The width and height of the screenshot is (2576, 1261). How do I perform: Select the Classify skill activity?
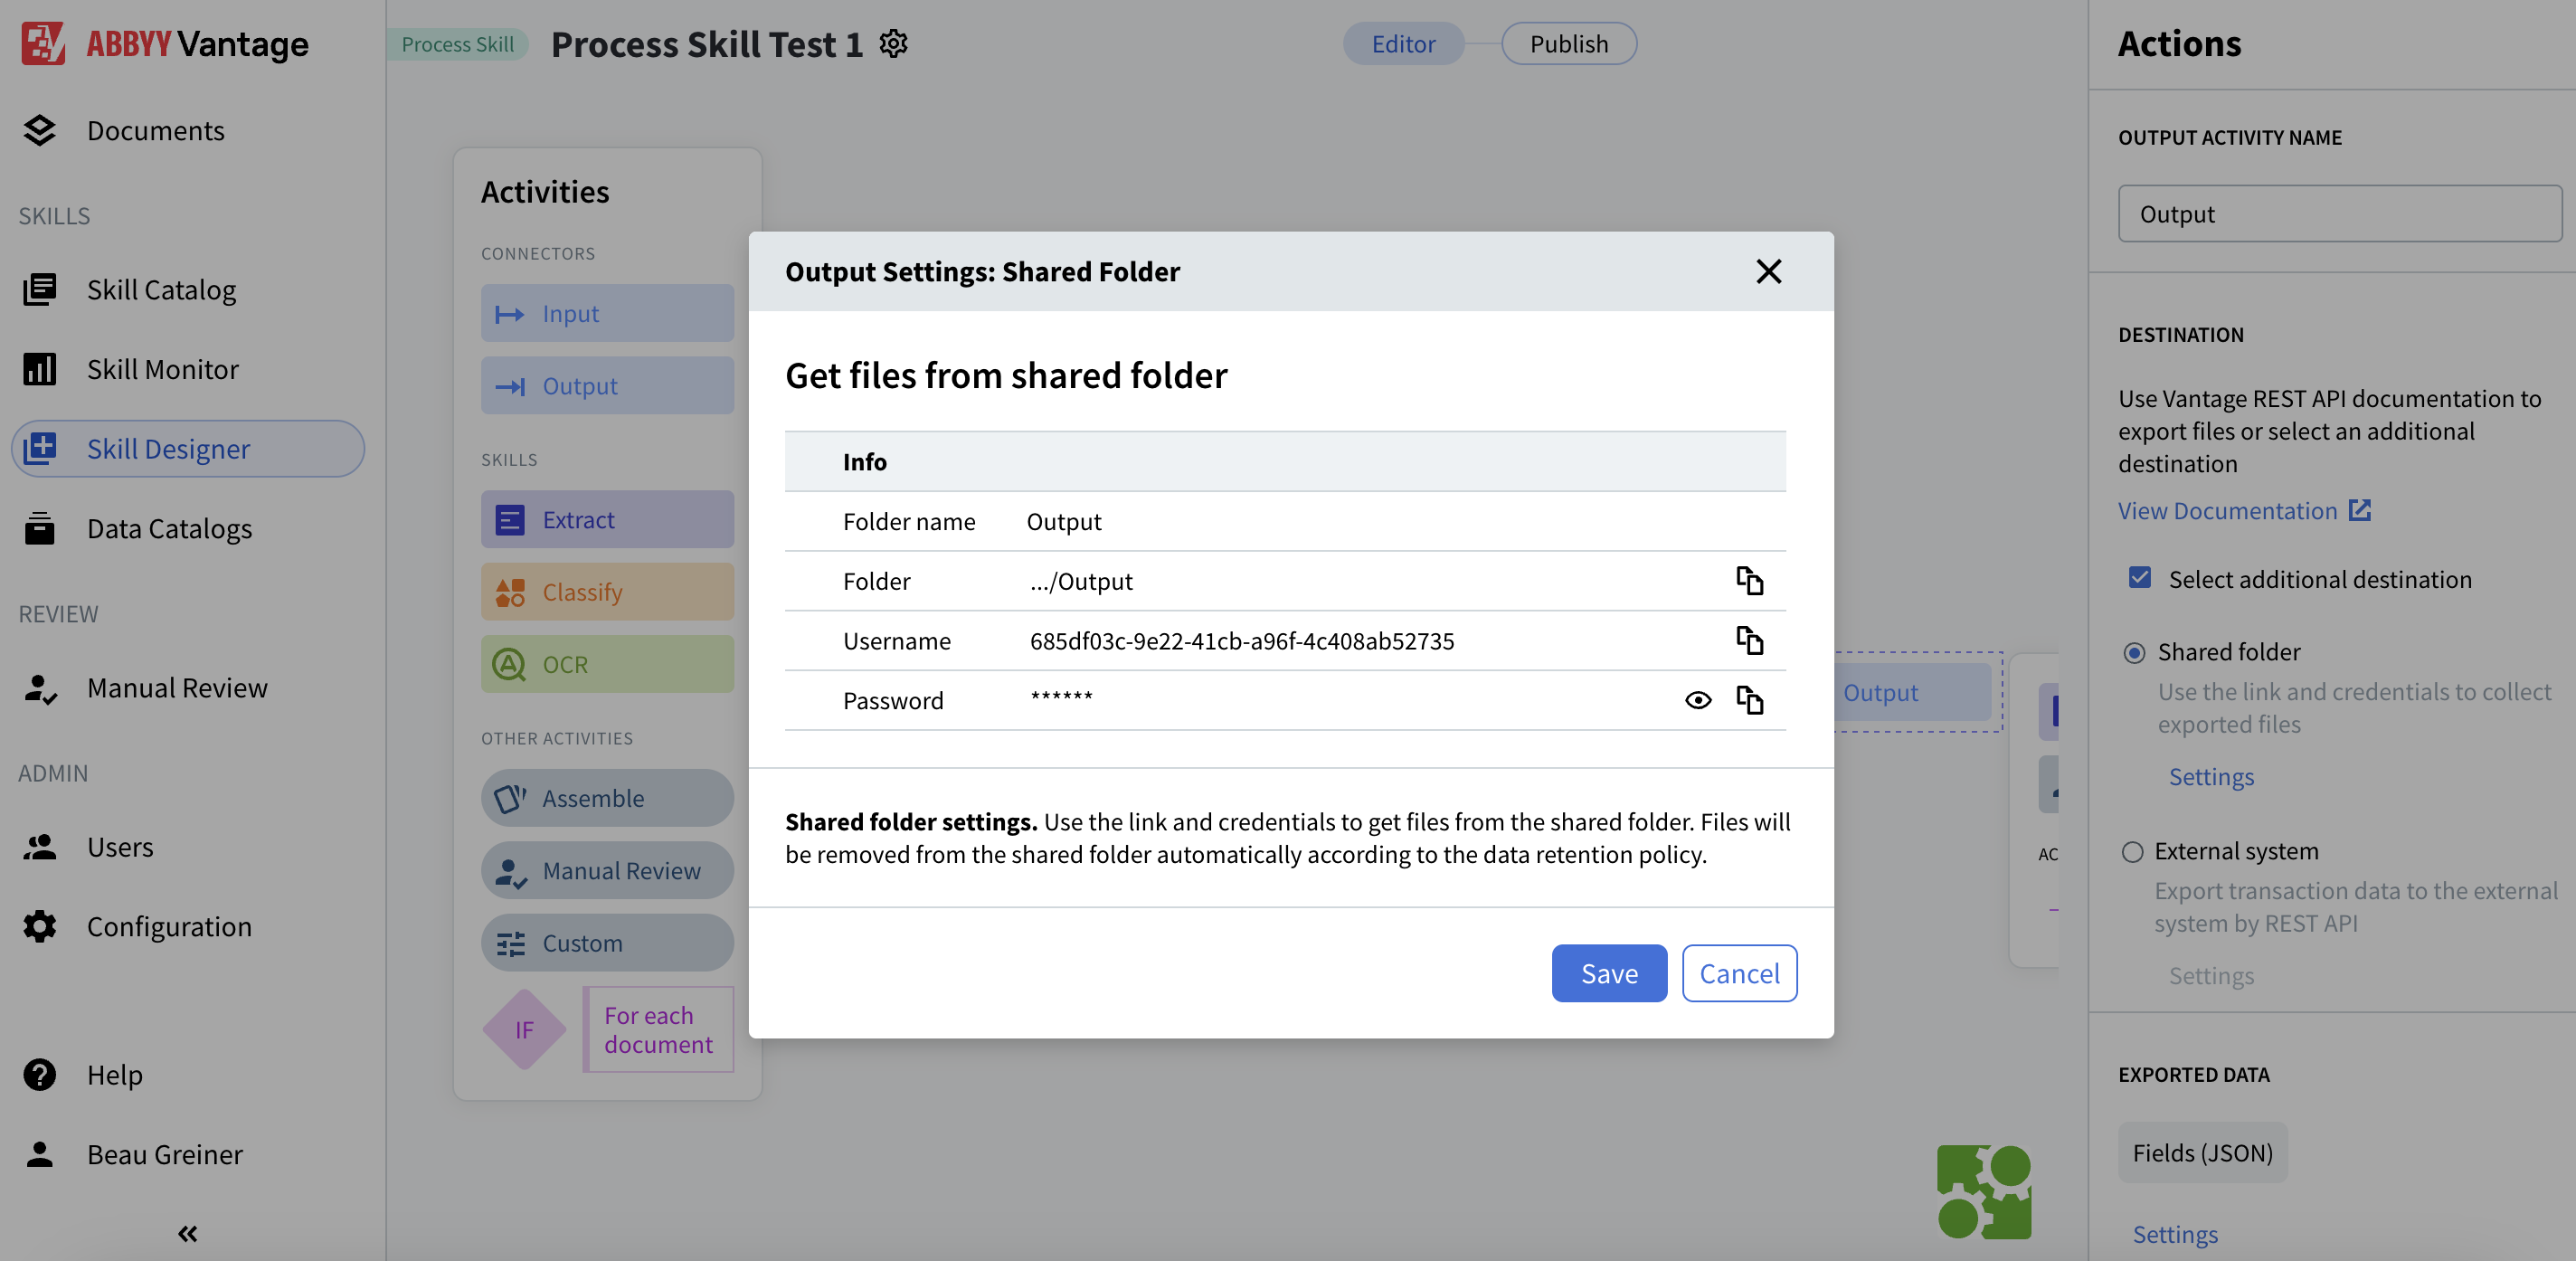607,591
